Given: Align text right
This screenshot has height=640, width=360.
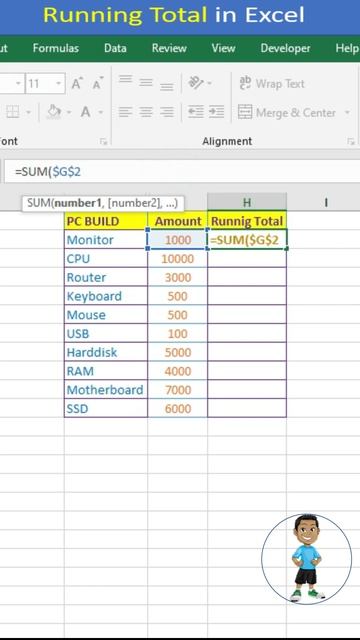Looking at the screenshot, I should coord(167,111).
